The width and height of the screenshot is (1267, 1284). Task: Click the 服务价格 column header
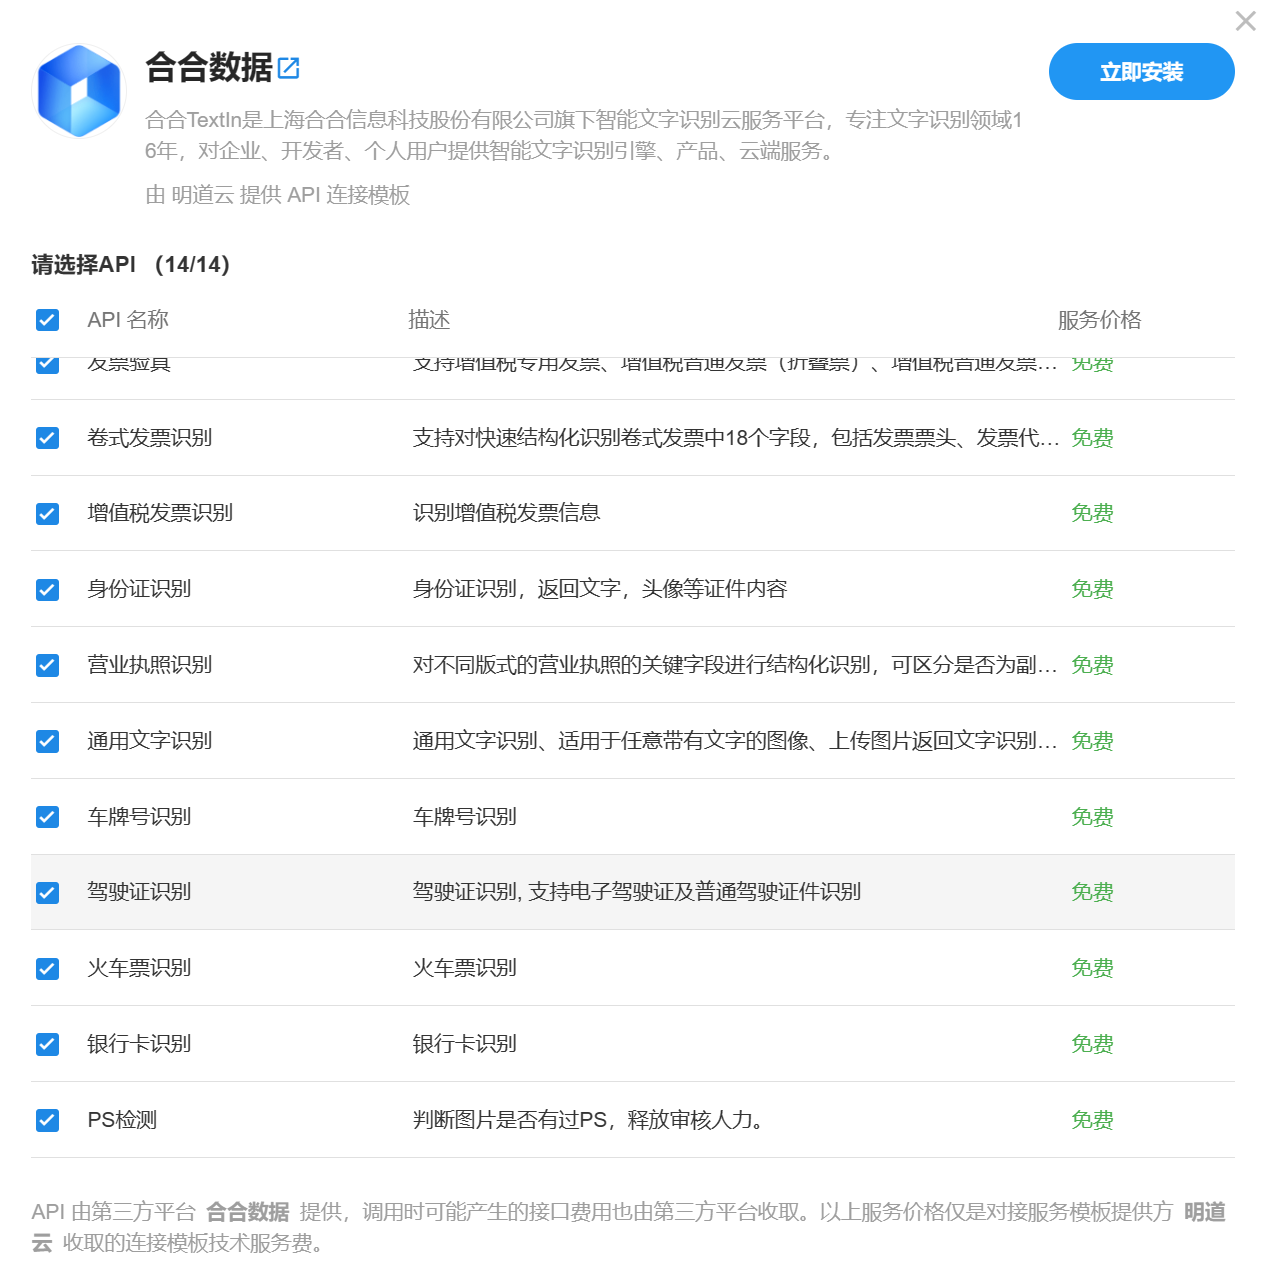pos(1099,320)
